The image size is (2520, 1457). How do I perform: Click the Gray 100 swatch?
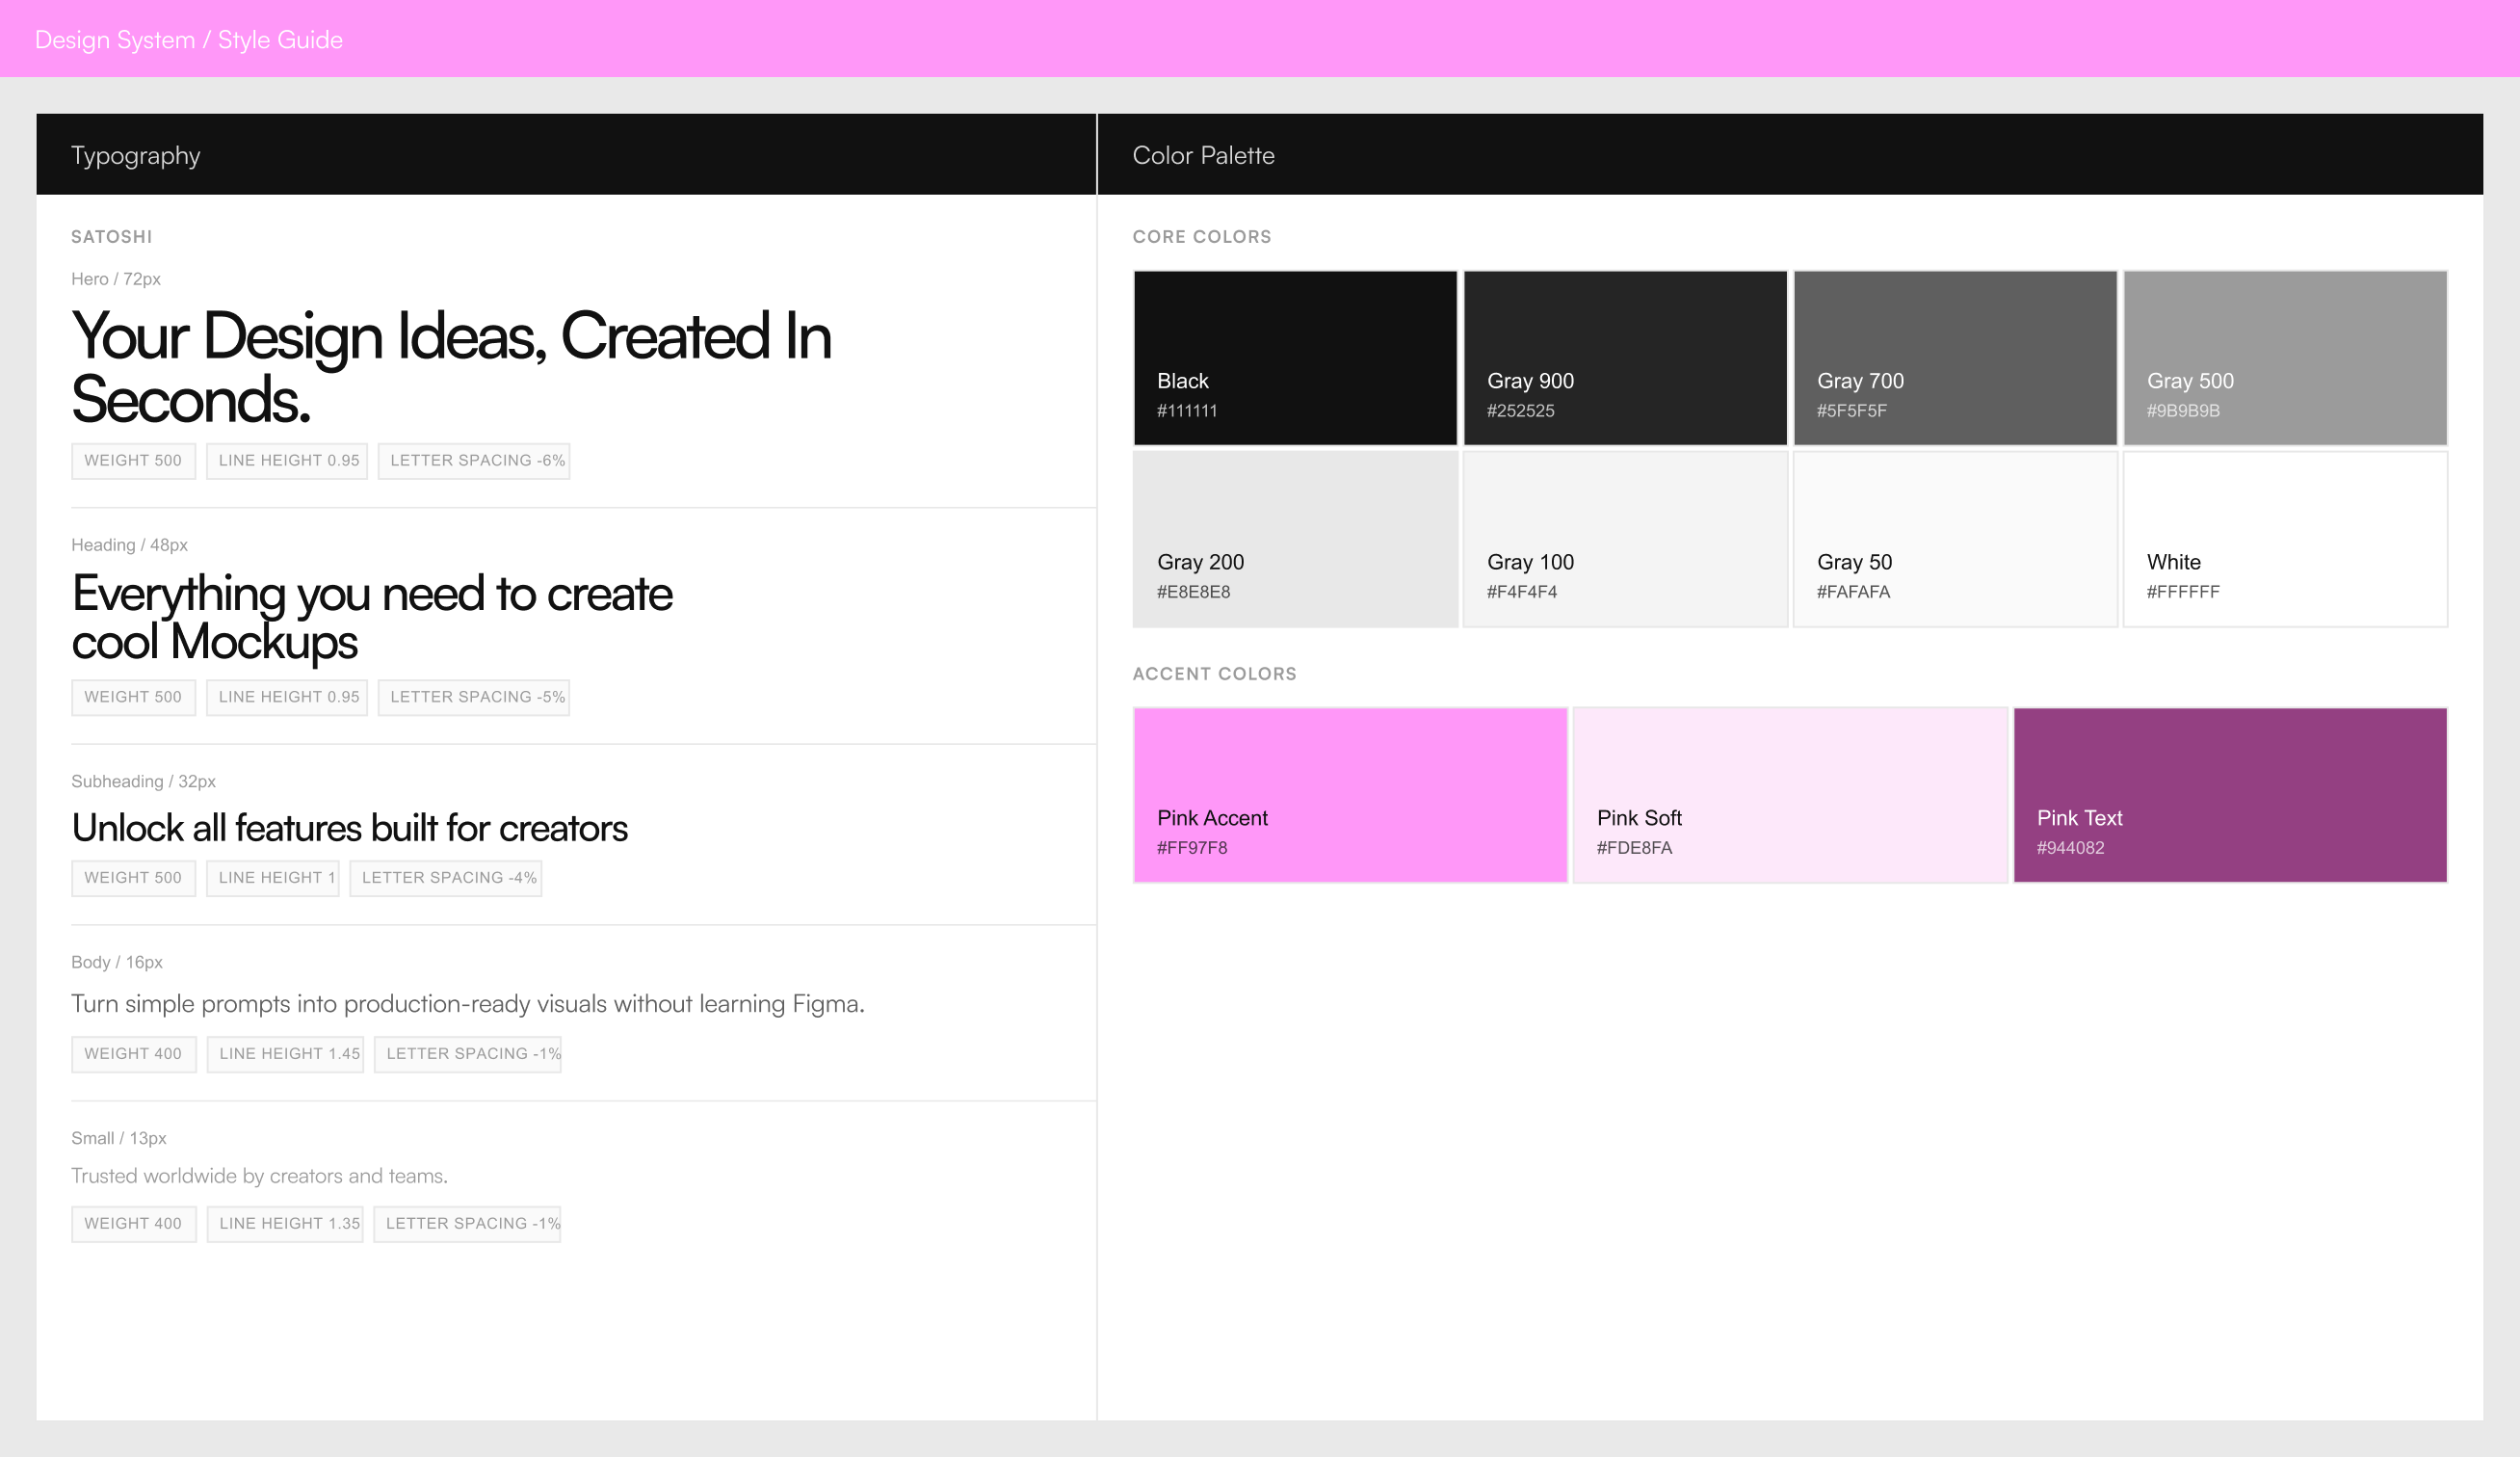(1625, 539)
